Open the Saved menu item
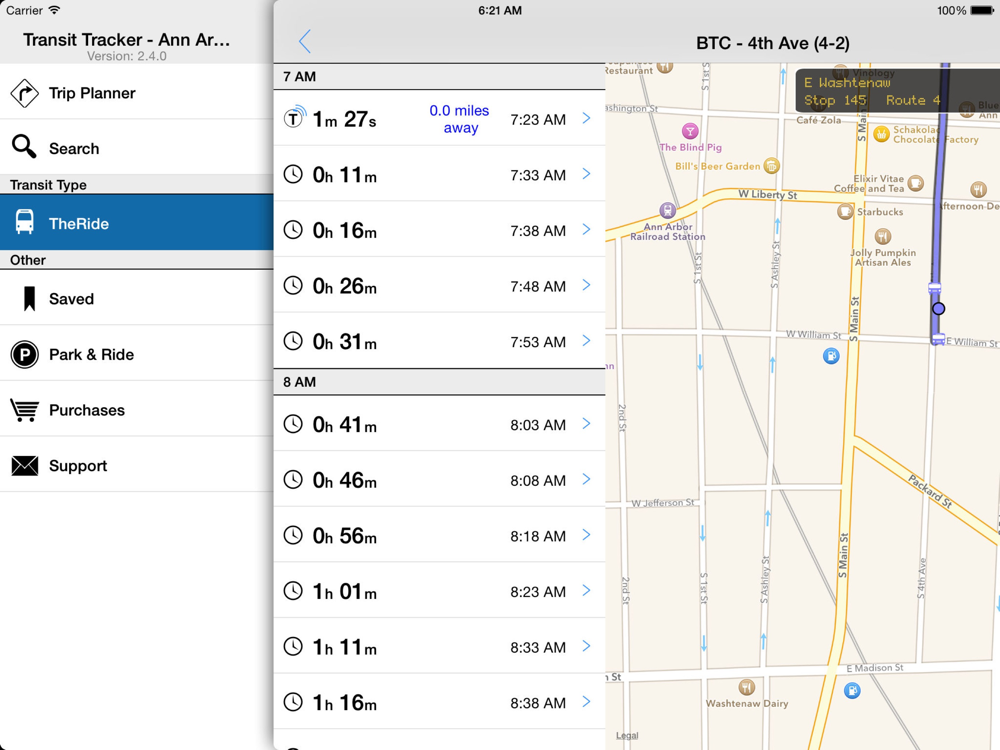This screenshot has height=750, width=1000. [x=136, y=298]
